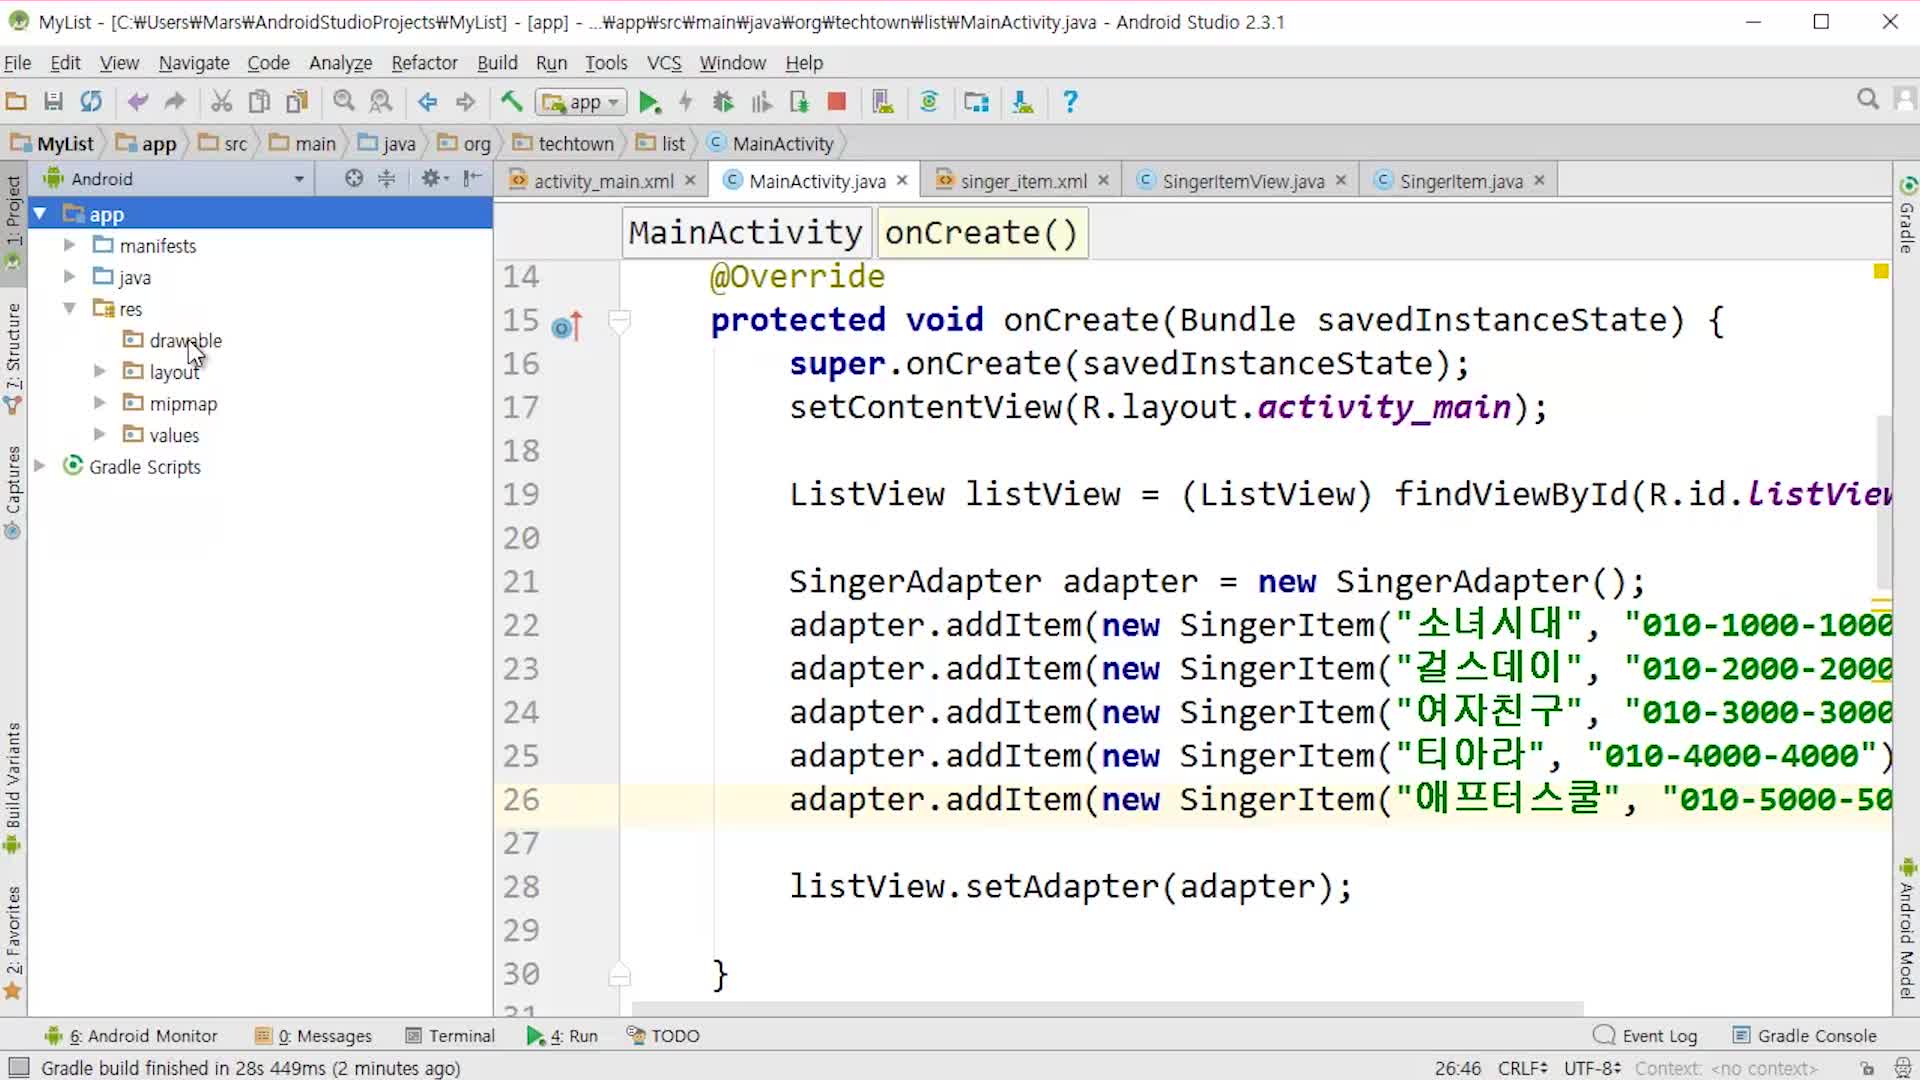Click the Redo arrow icon
The height and width of the screenshot is (1080, 1920).
click(175, 102)
